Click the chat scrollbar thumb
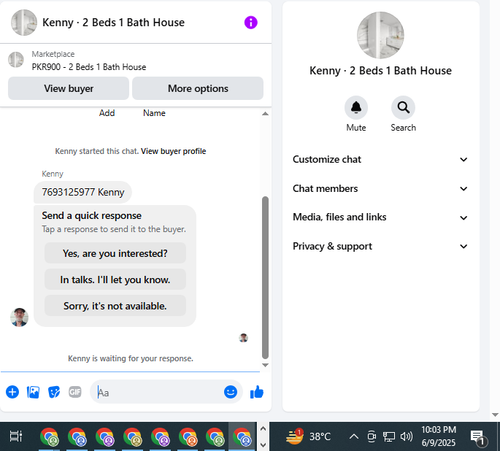Image resolution: width=500 pixels, height=451 pixels. (265, 277)
